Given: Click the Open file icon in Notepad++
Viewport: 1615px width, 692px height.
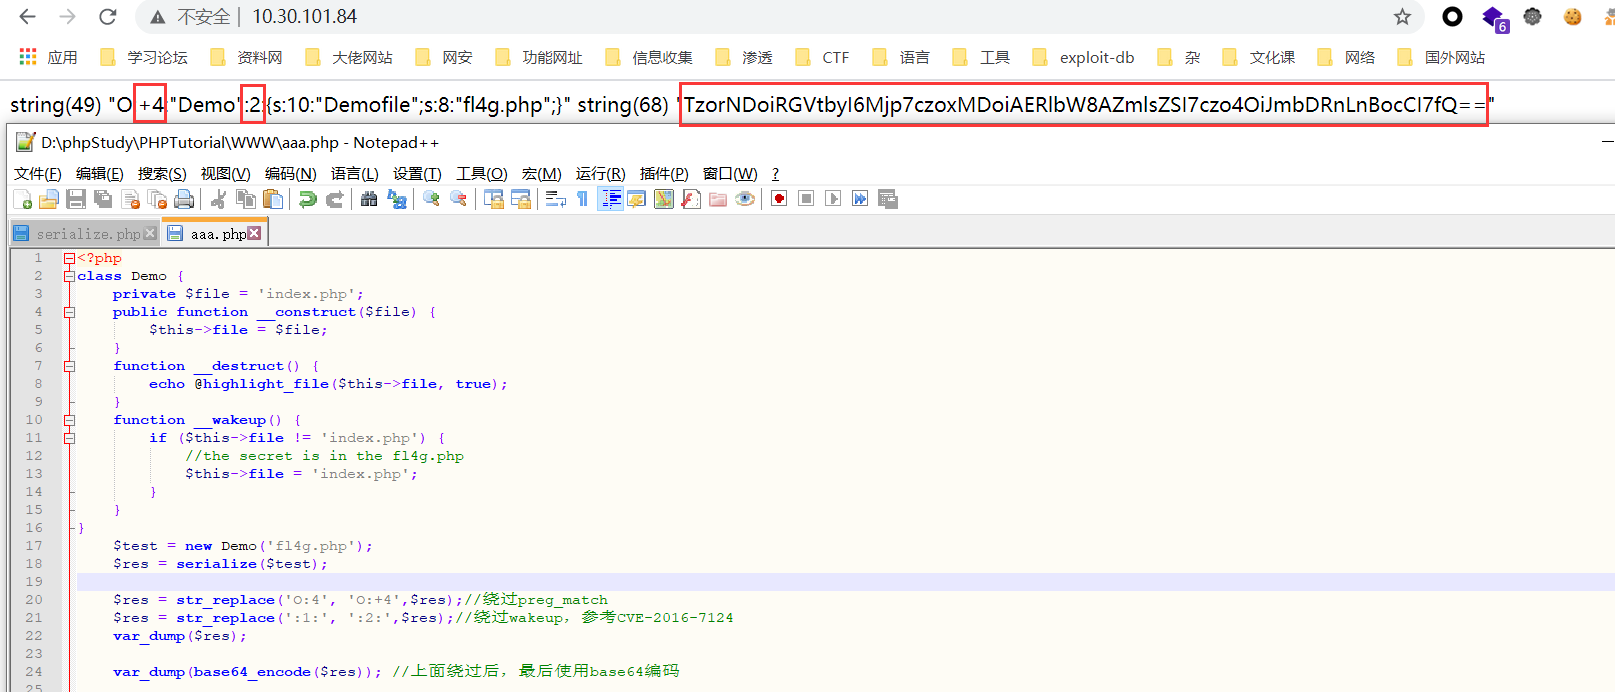Looking at the screenshot, I should pos(49,199).
